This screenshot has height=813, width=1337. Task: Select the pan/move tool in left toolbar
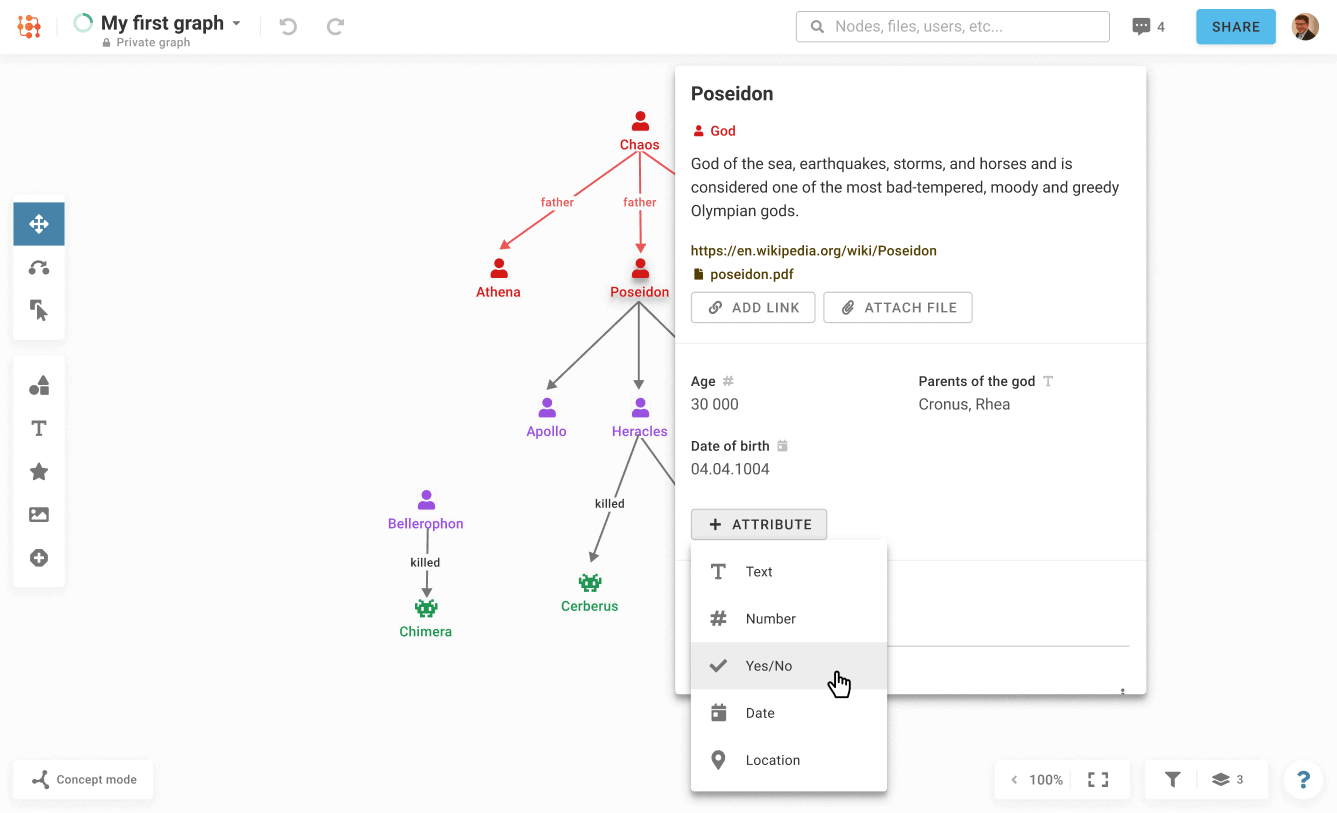38,223
